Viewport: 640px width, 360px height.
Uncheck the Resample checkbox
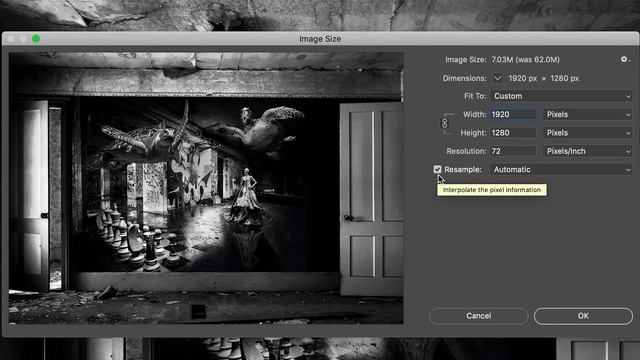[x=437, y=169]
